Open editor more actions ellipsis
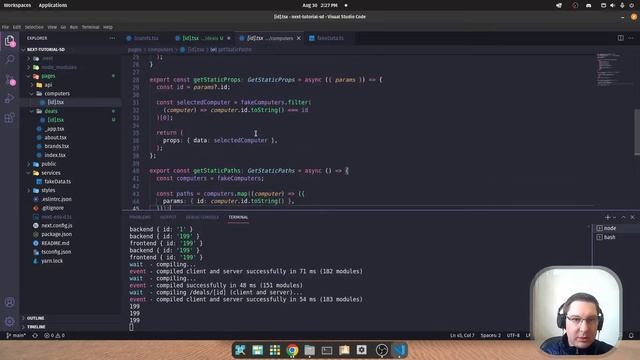 point(631,38)
